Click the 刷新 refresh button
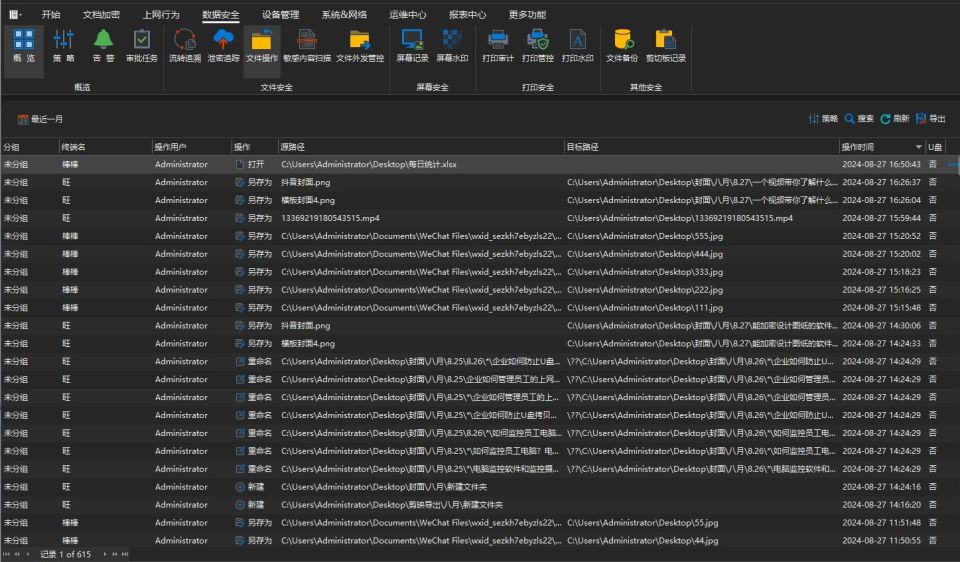 point(894,119)
